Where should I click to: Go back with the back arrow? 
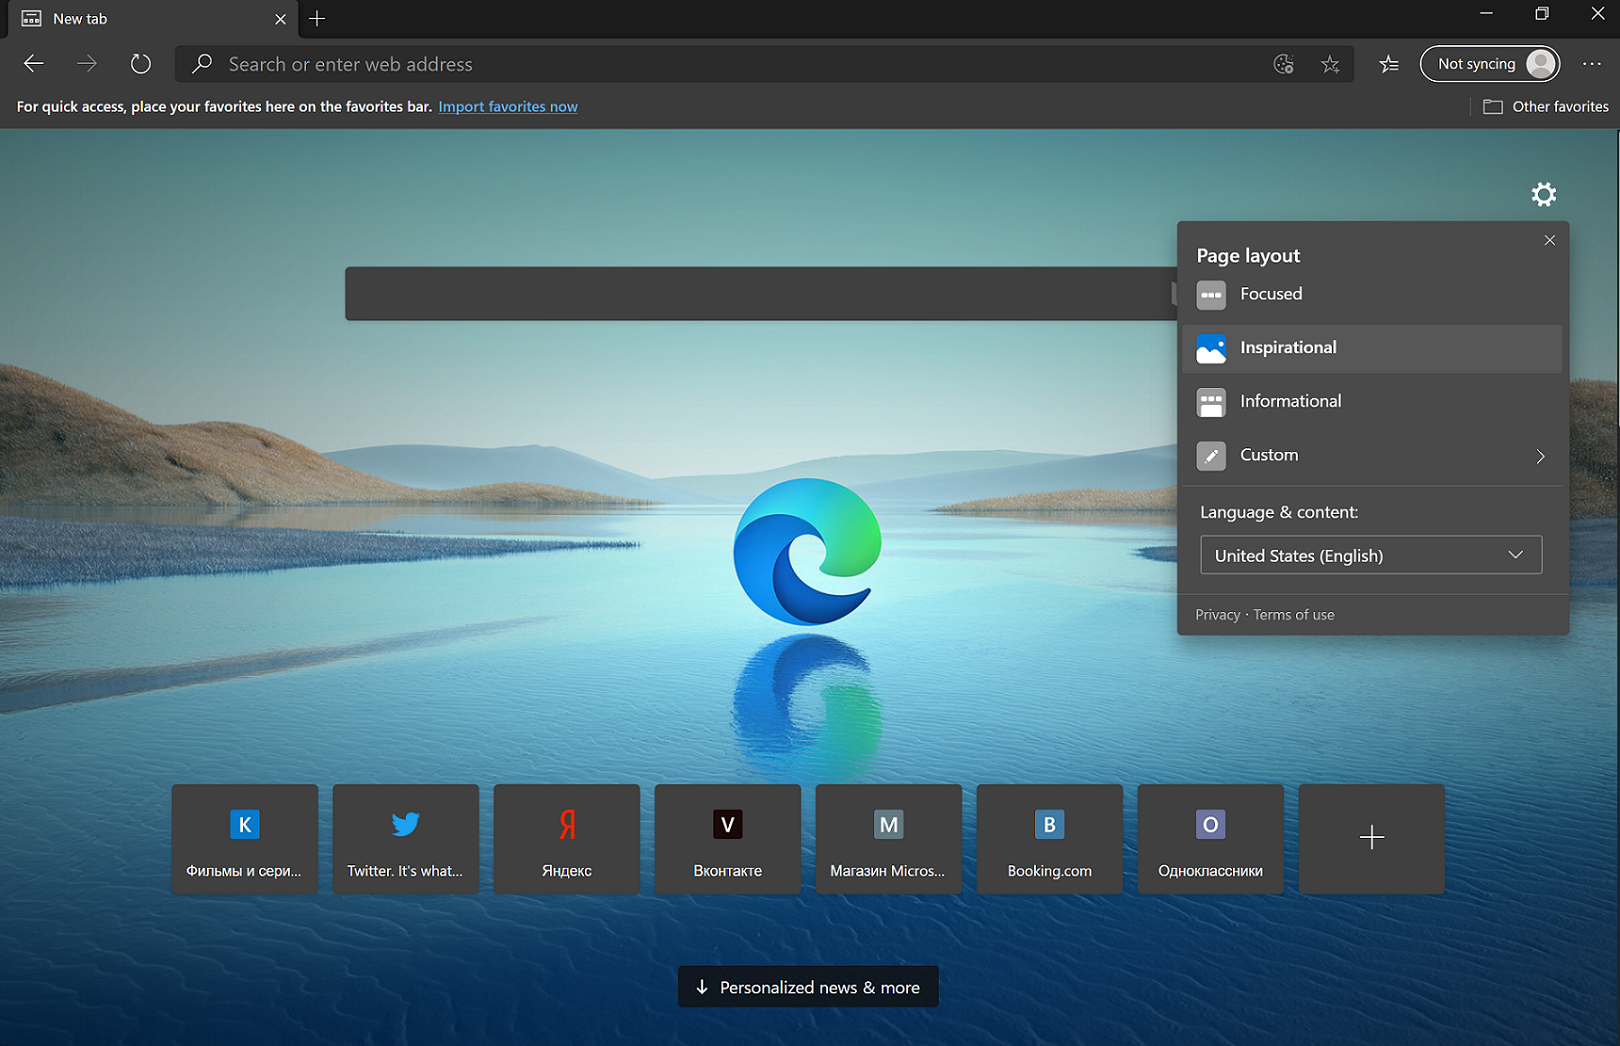tap(34, 64)
